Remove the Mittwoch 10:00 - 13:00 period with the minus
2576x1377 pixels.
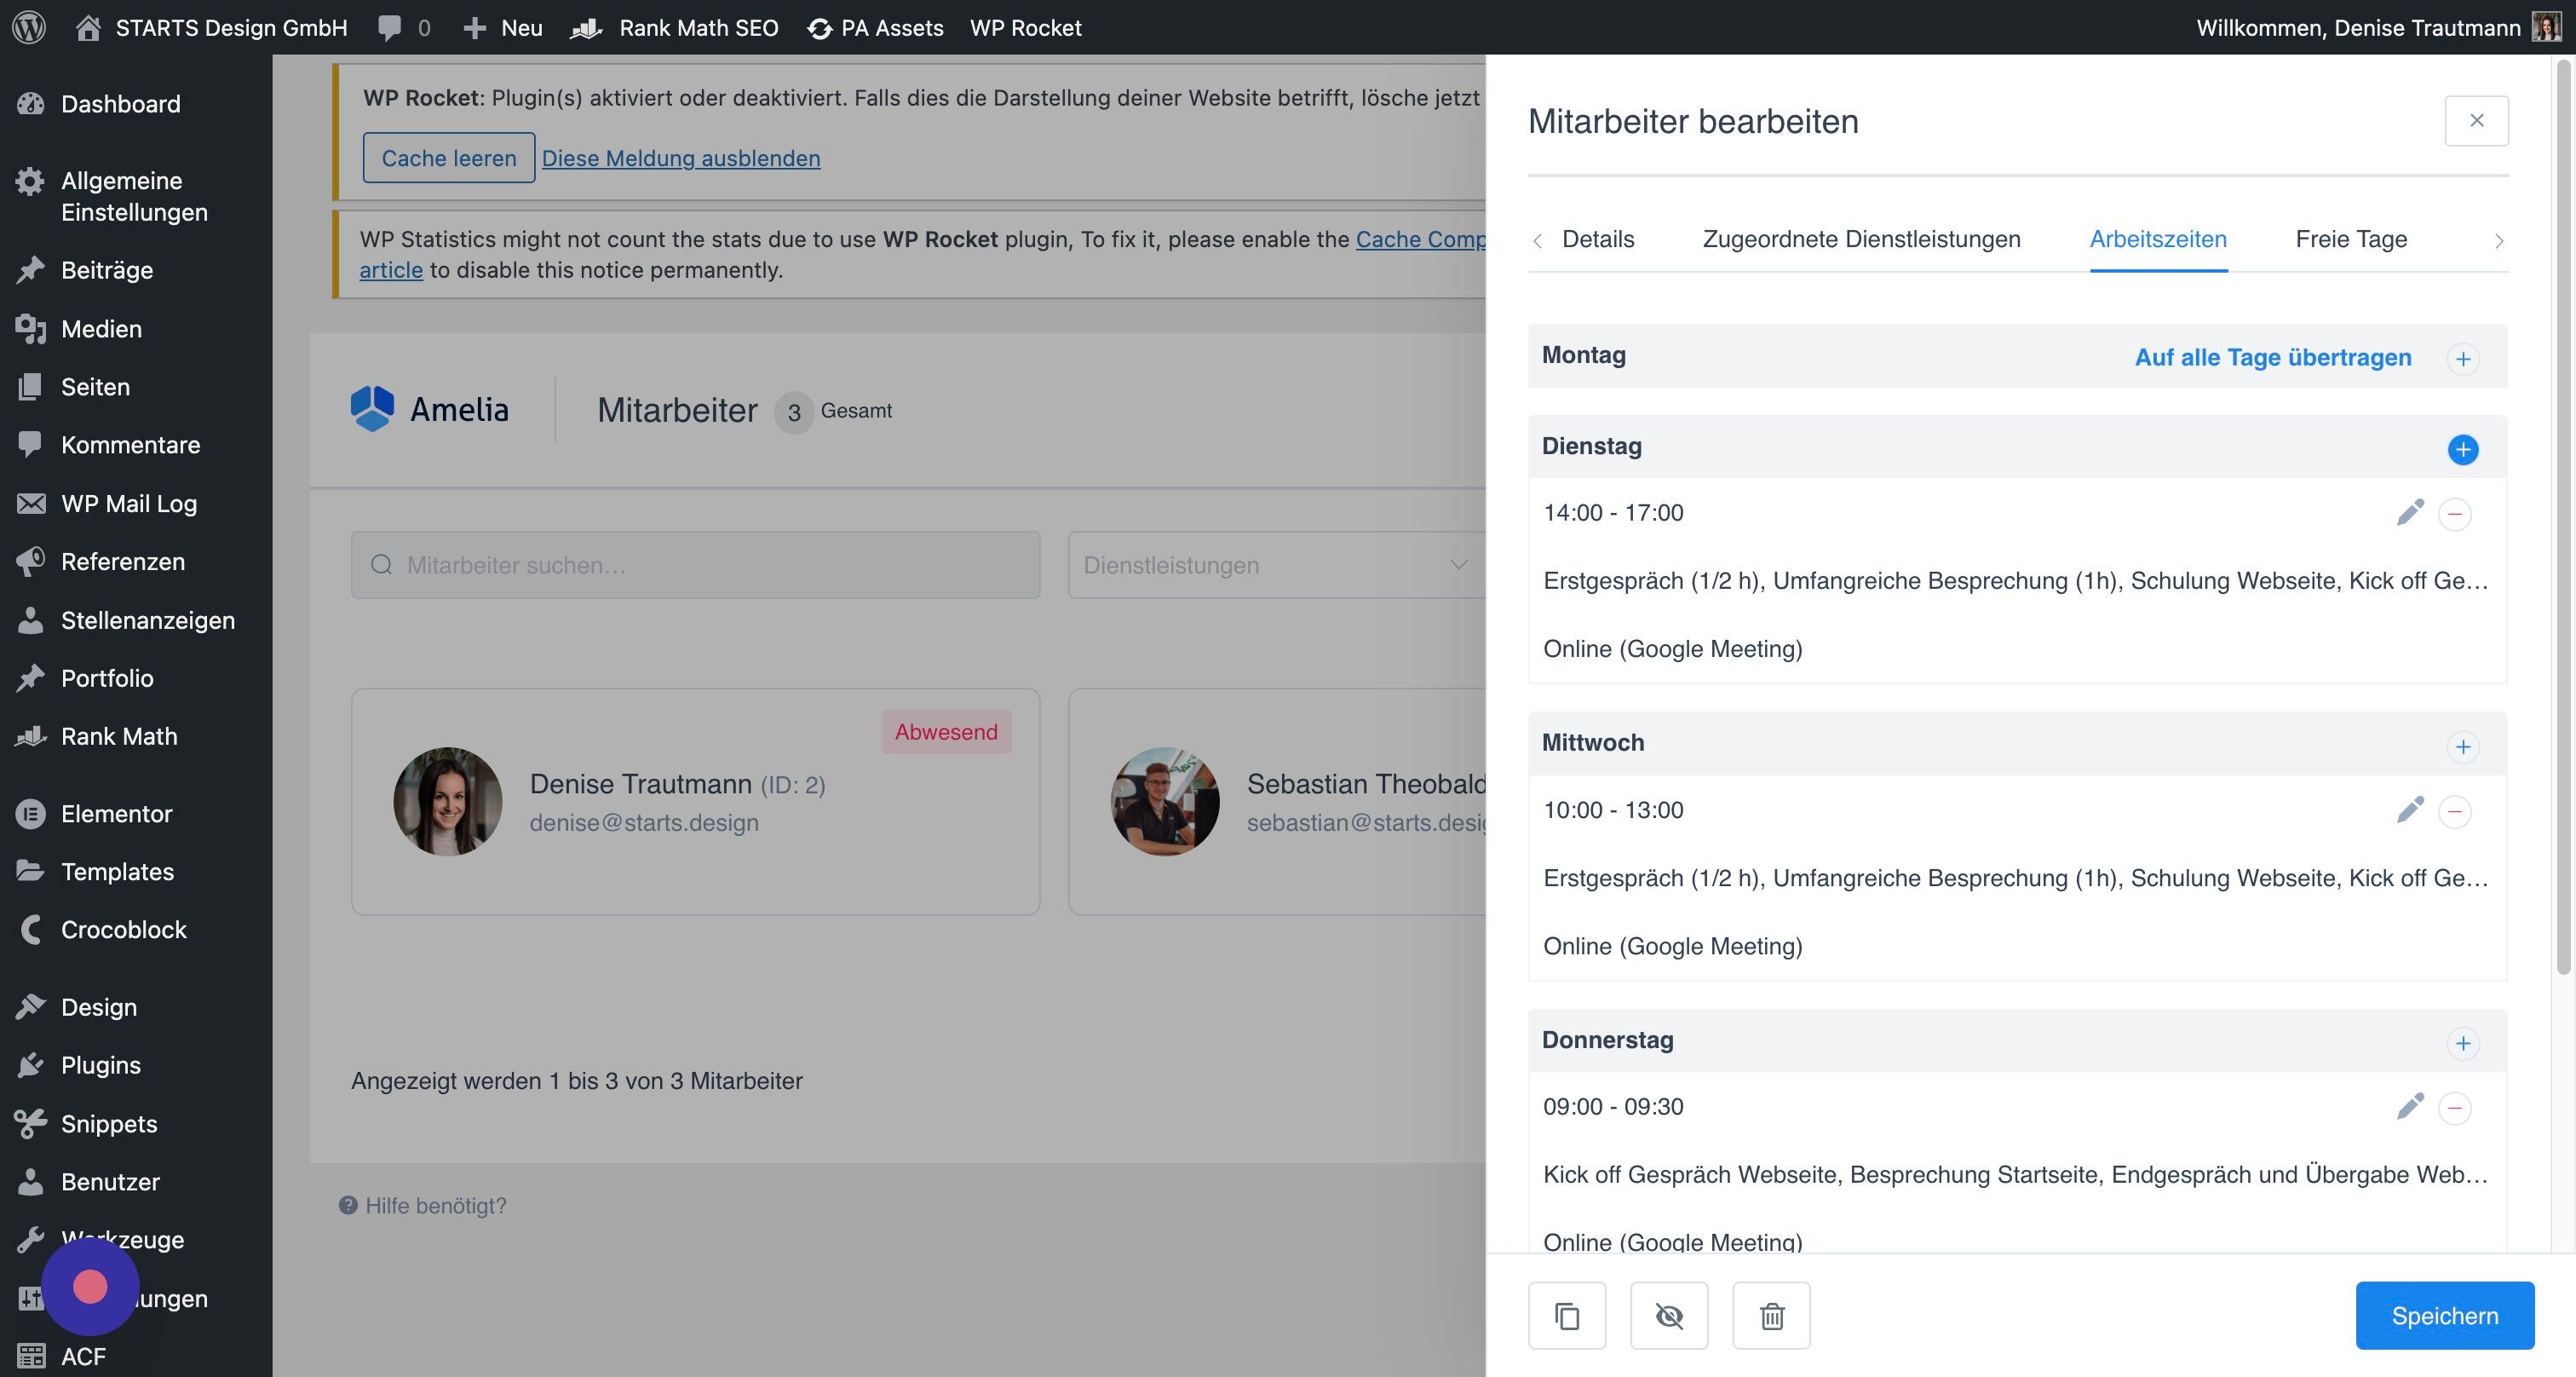click(2454, 811)
